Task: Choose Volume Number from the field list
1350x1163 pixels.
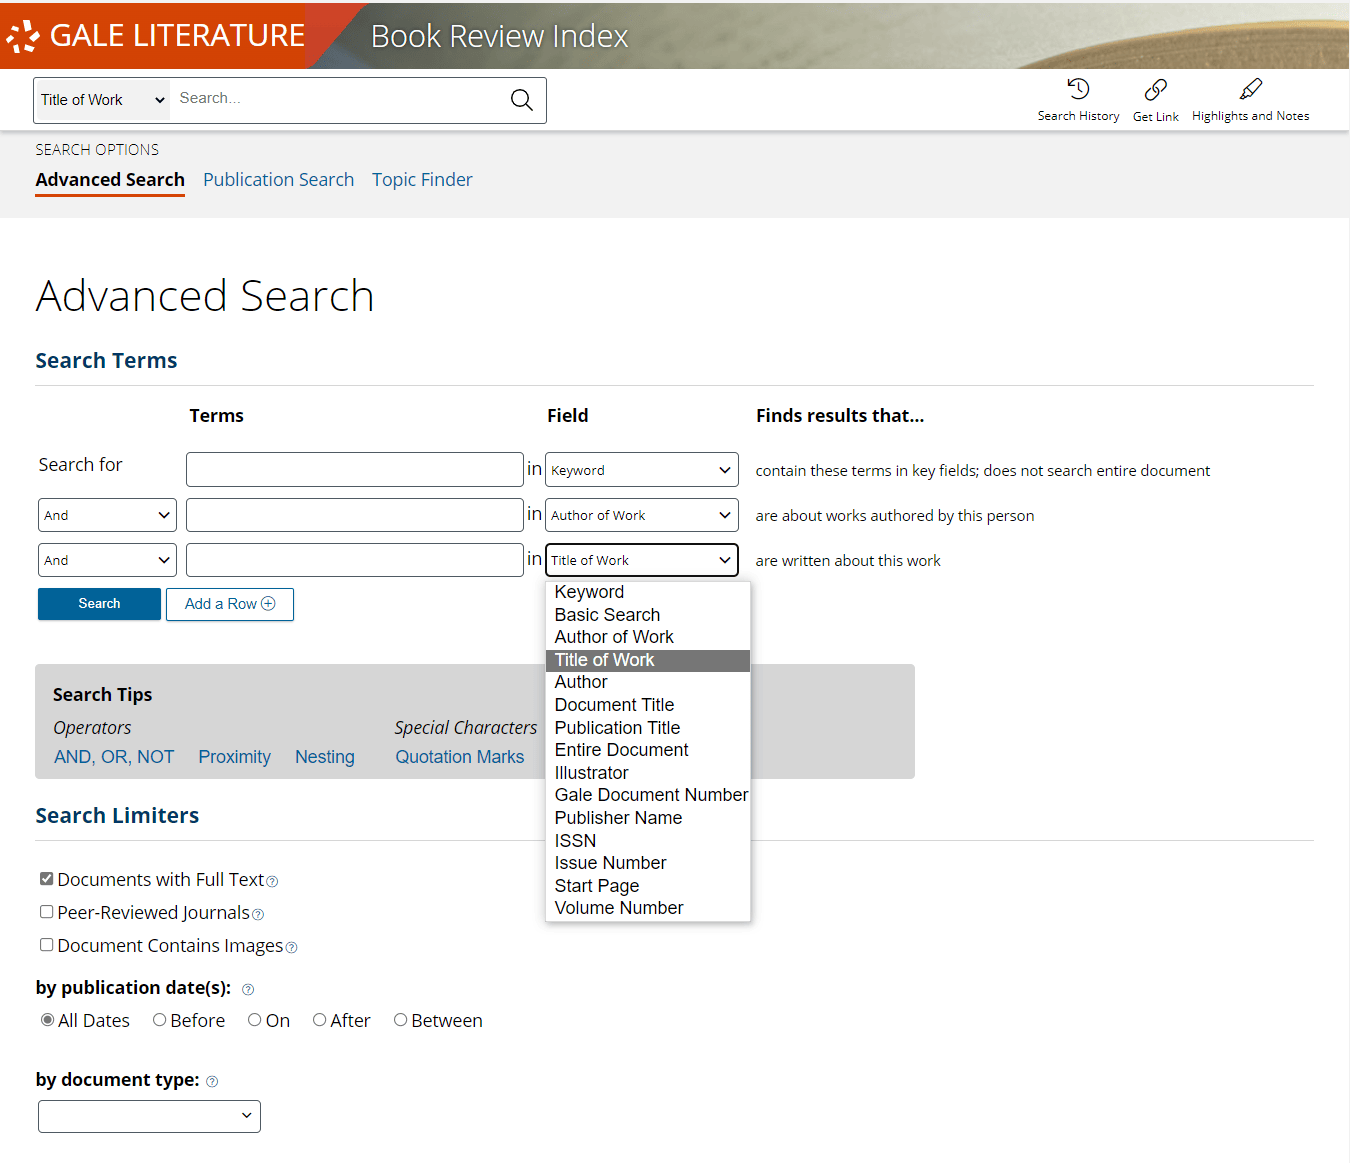Action: tap(648, 909)
